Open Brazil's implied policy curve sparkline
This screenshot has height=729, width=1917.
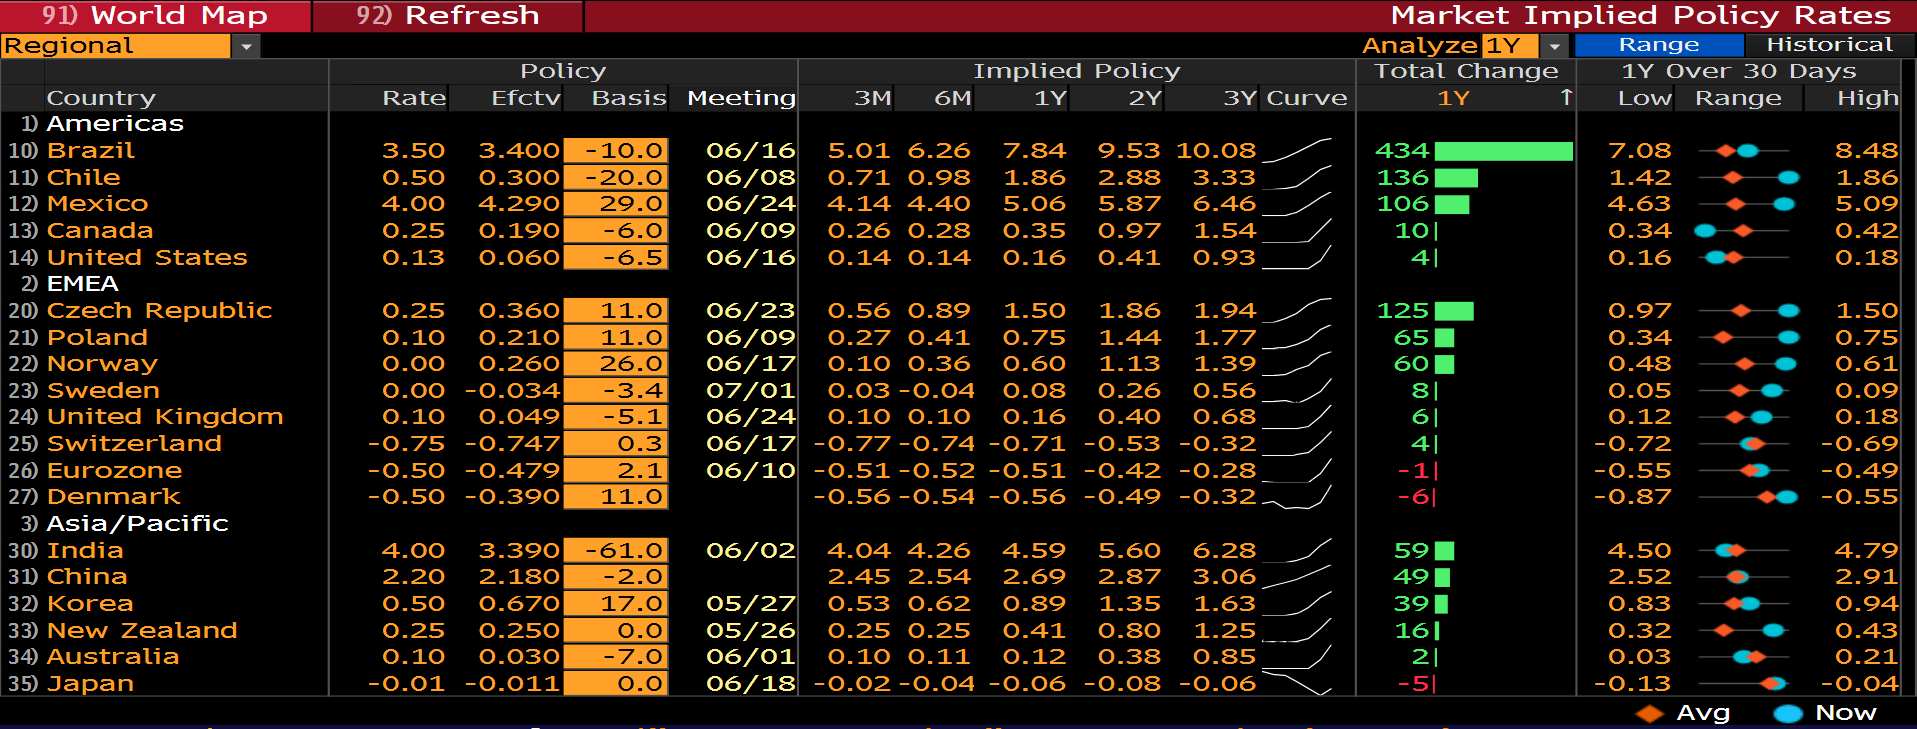[x=1297, y=150]
